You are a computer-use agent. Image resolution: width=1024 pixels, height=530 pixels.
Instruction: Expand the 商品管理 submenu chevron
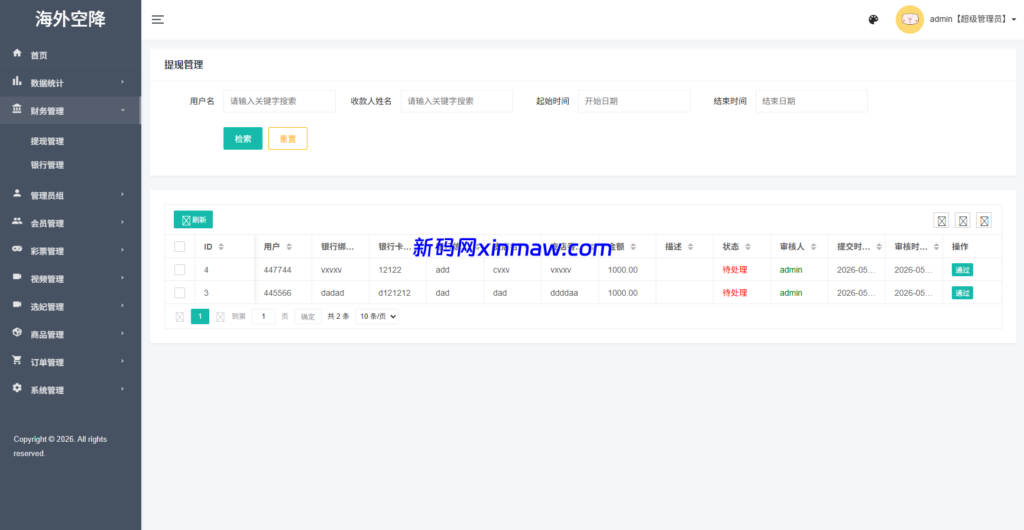click(122, 334)
